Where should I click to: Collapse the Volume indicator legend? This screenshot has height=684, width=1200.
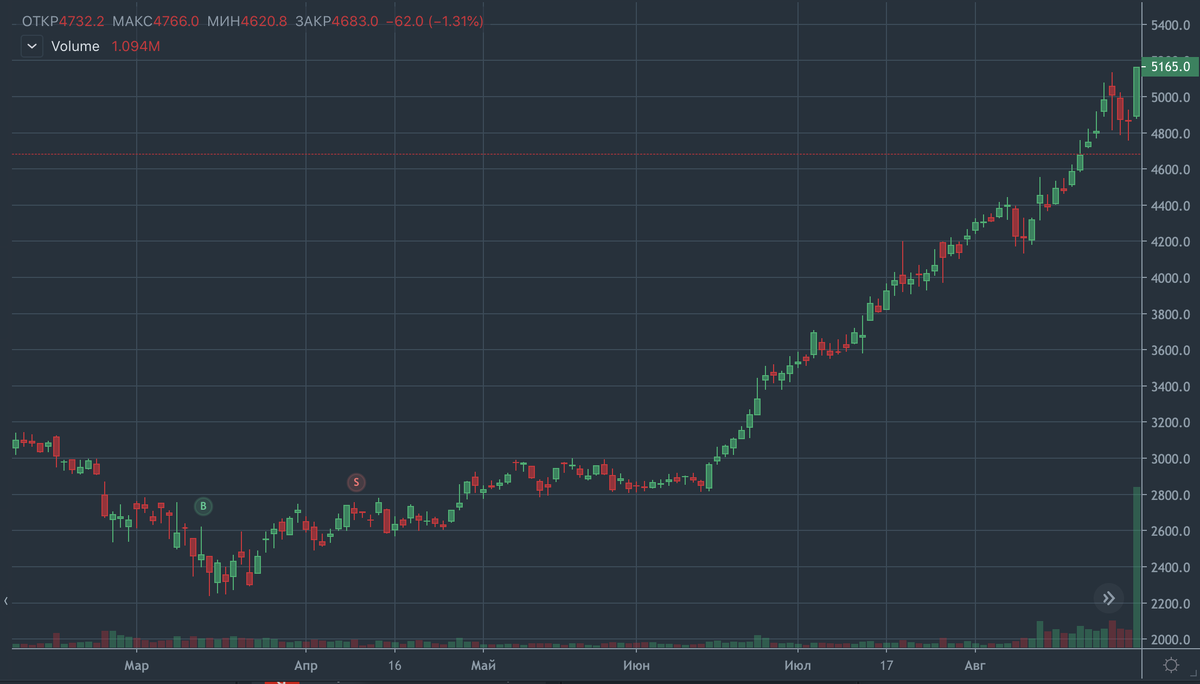tap(32, 46)
